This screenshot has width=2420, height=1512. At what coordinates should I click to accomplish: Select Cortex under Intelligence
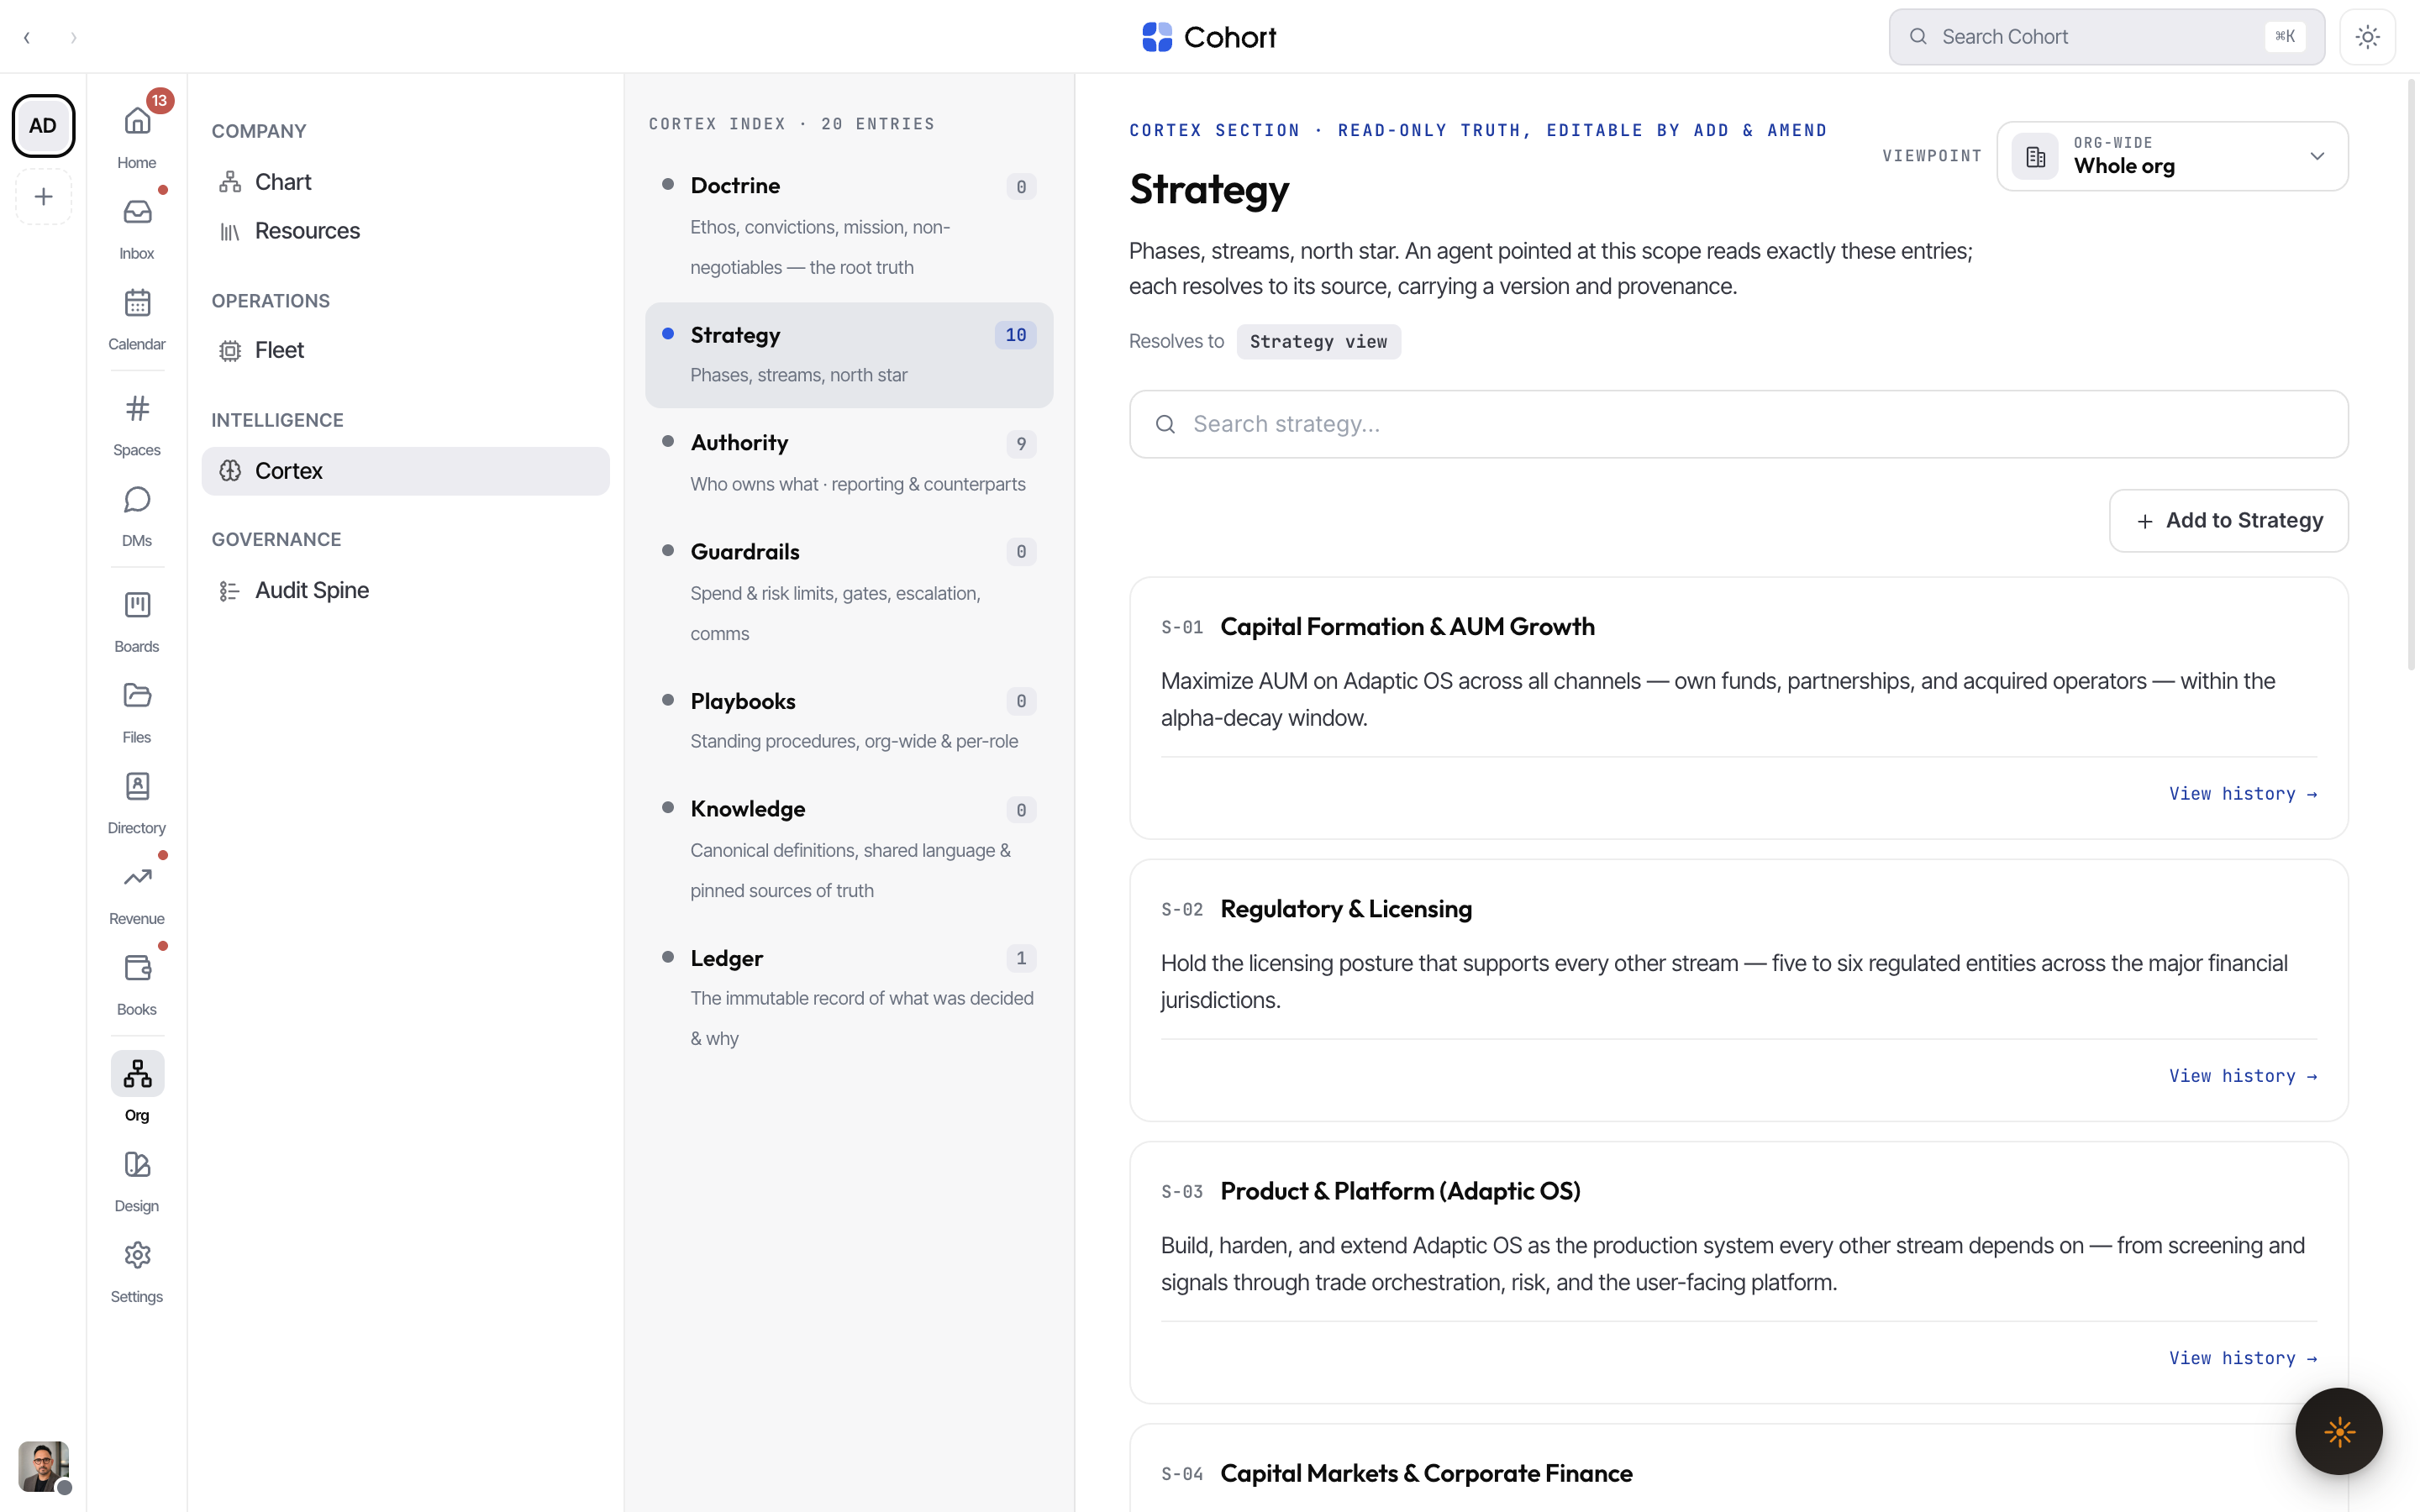click(x=405, y=471)
